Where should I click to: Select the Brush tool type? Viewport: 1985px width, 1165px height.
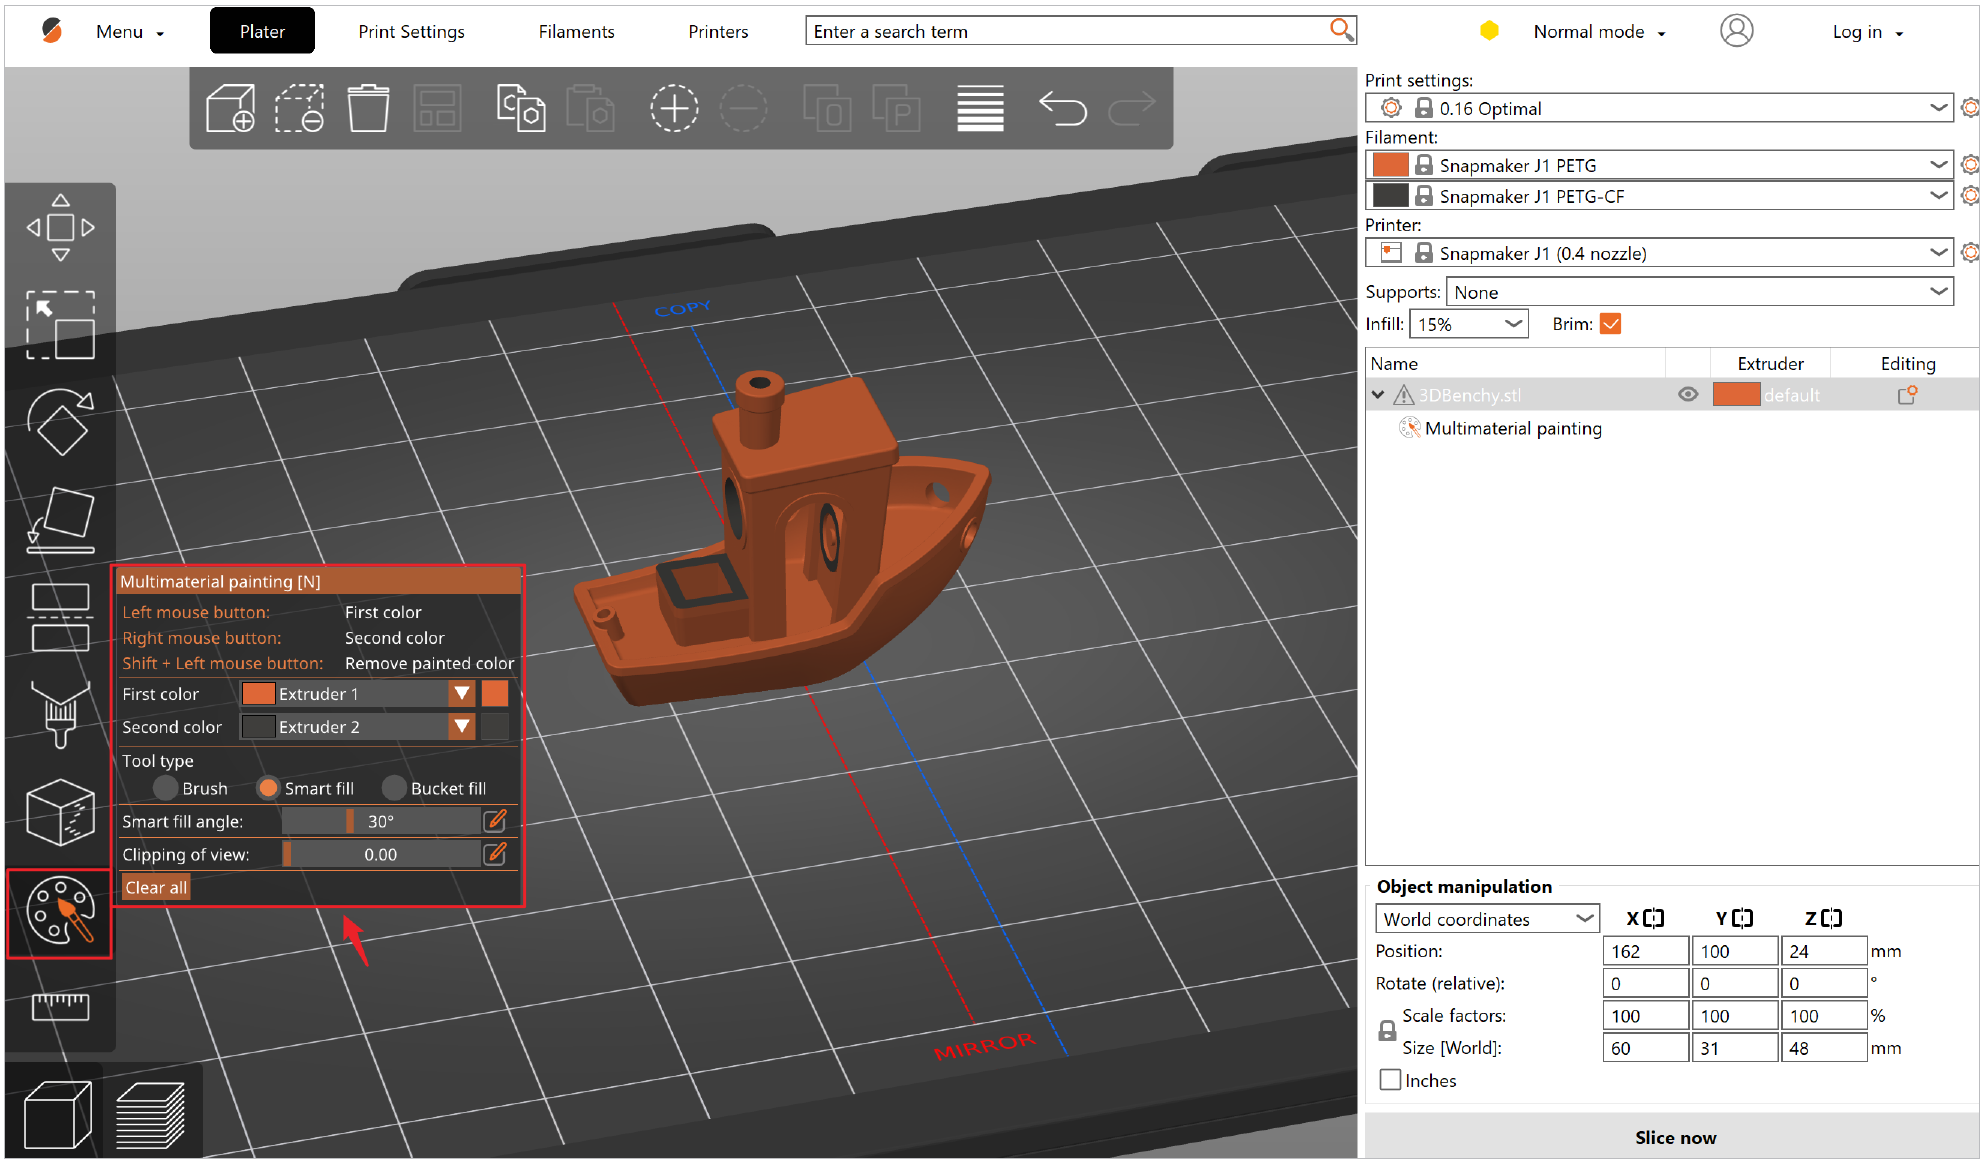[x=166, y=788]
